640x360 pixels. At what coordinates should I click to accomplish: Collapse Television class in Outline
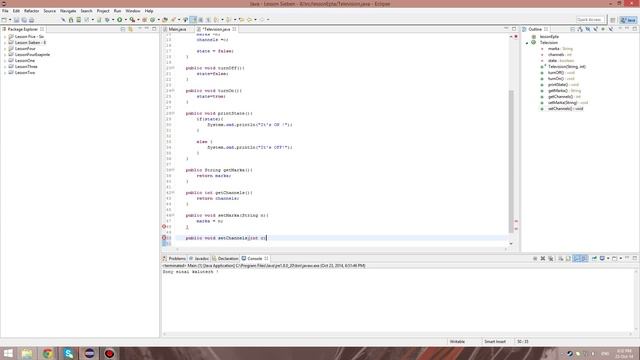527,43
